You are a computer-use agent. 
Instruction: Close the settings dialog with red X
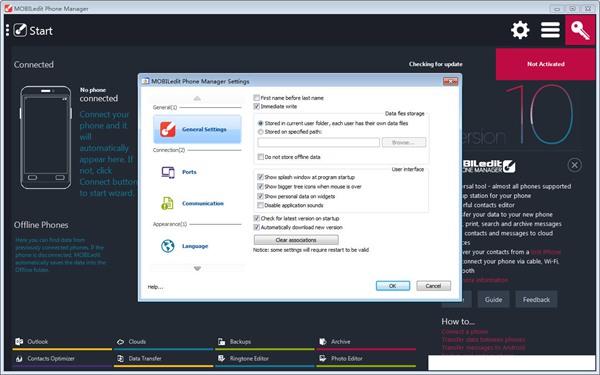tap(450, 81)
